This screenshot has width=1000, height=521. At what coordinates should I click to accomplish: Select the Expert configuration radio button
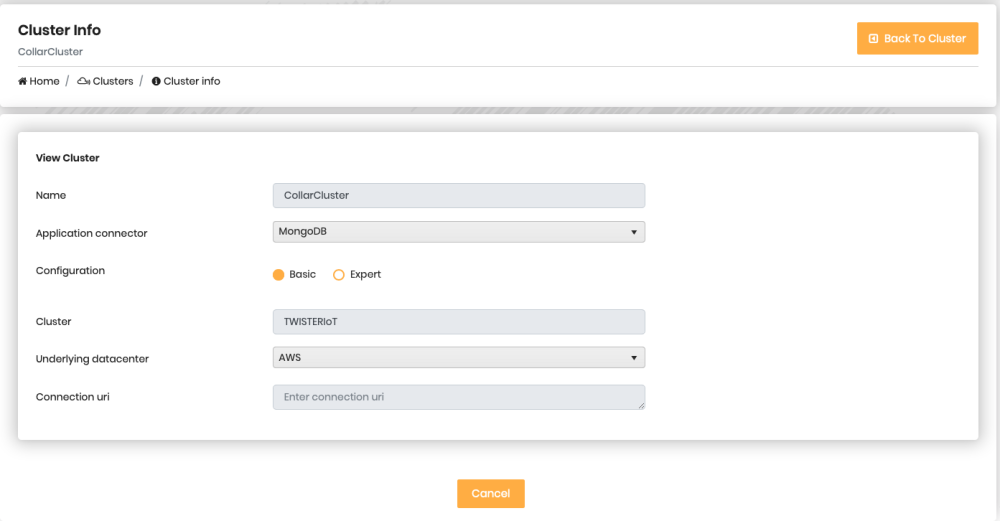click(x=339, y=275)
